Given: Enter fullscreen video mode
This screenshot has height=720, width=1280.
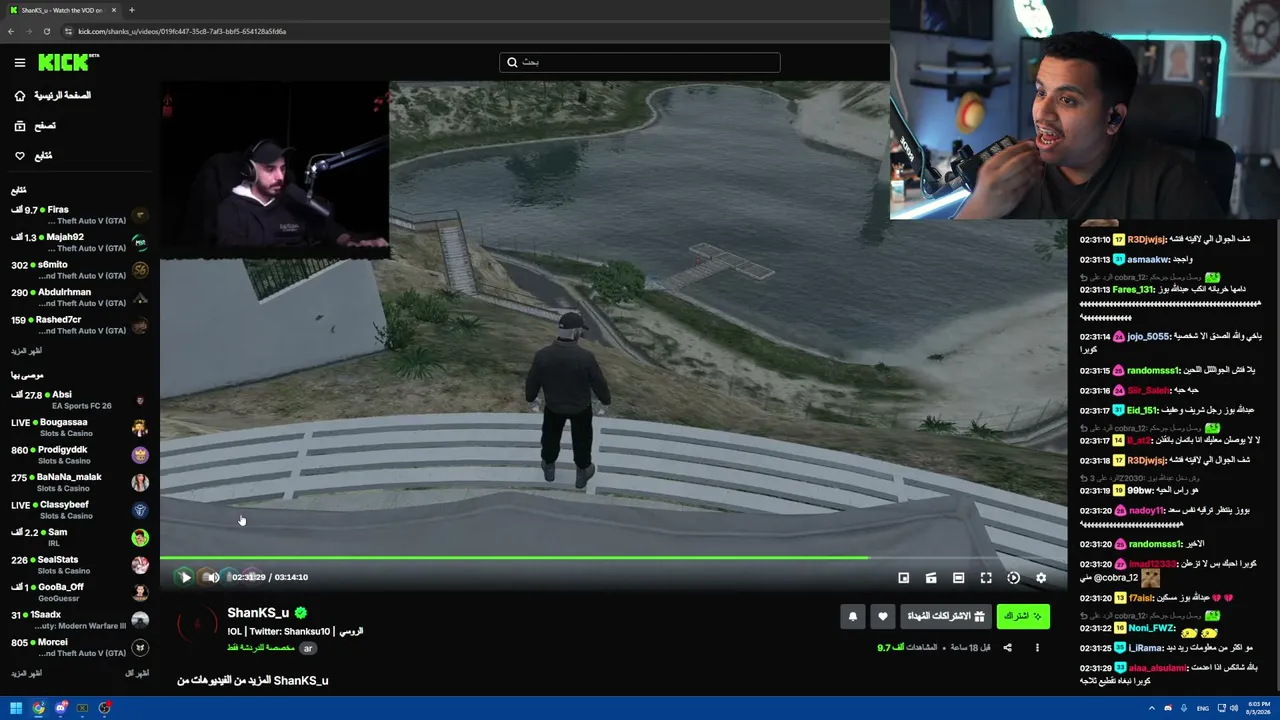Looking at the screenshot, I should point(986,578).
